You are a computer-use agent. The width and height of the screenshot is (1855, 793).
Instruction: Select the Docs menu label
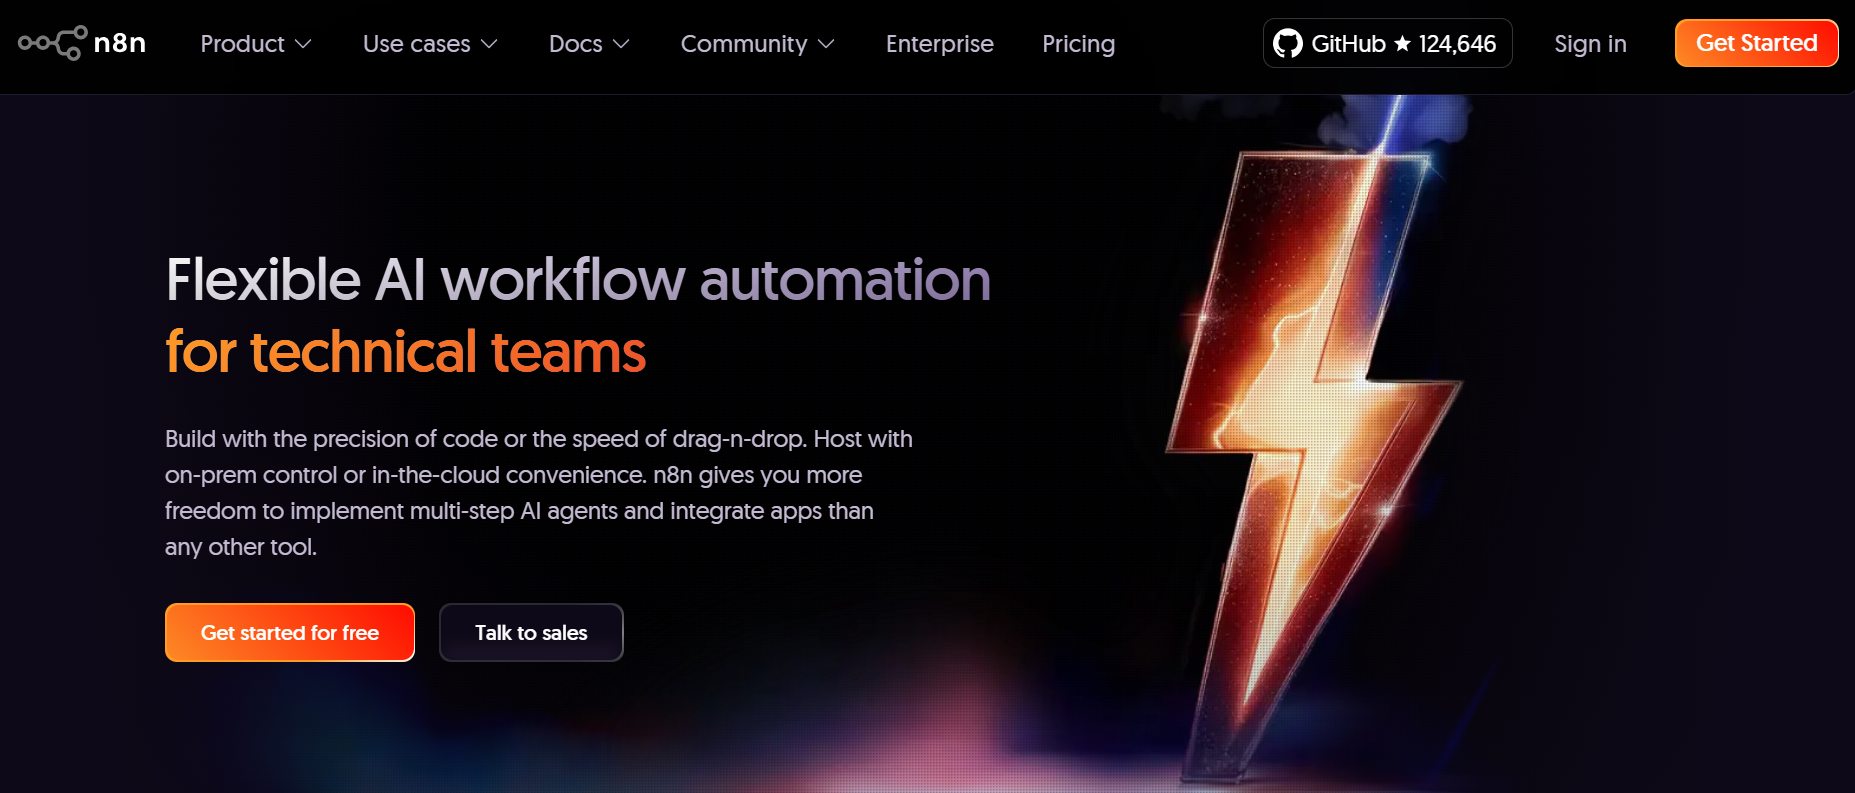point(576,44)
